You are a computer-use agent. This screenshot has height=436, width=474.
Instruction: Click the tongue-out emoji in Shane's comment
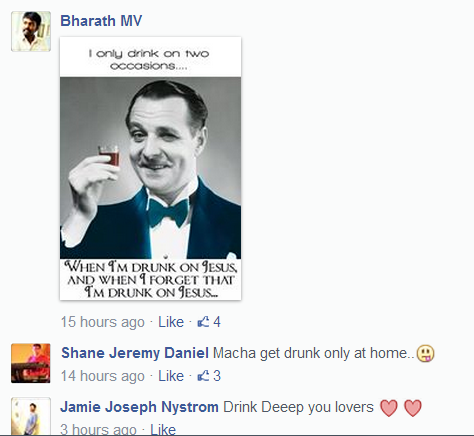click(426, 353)
